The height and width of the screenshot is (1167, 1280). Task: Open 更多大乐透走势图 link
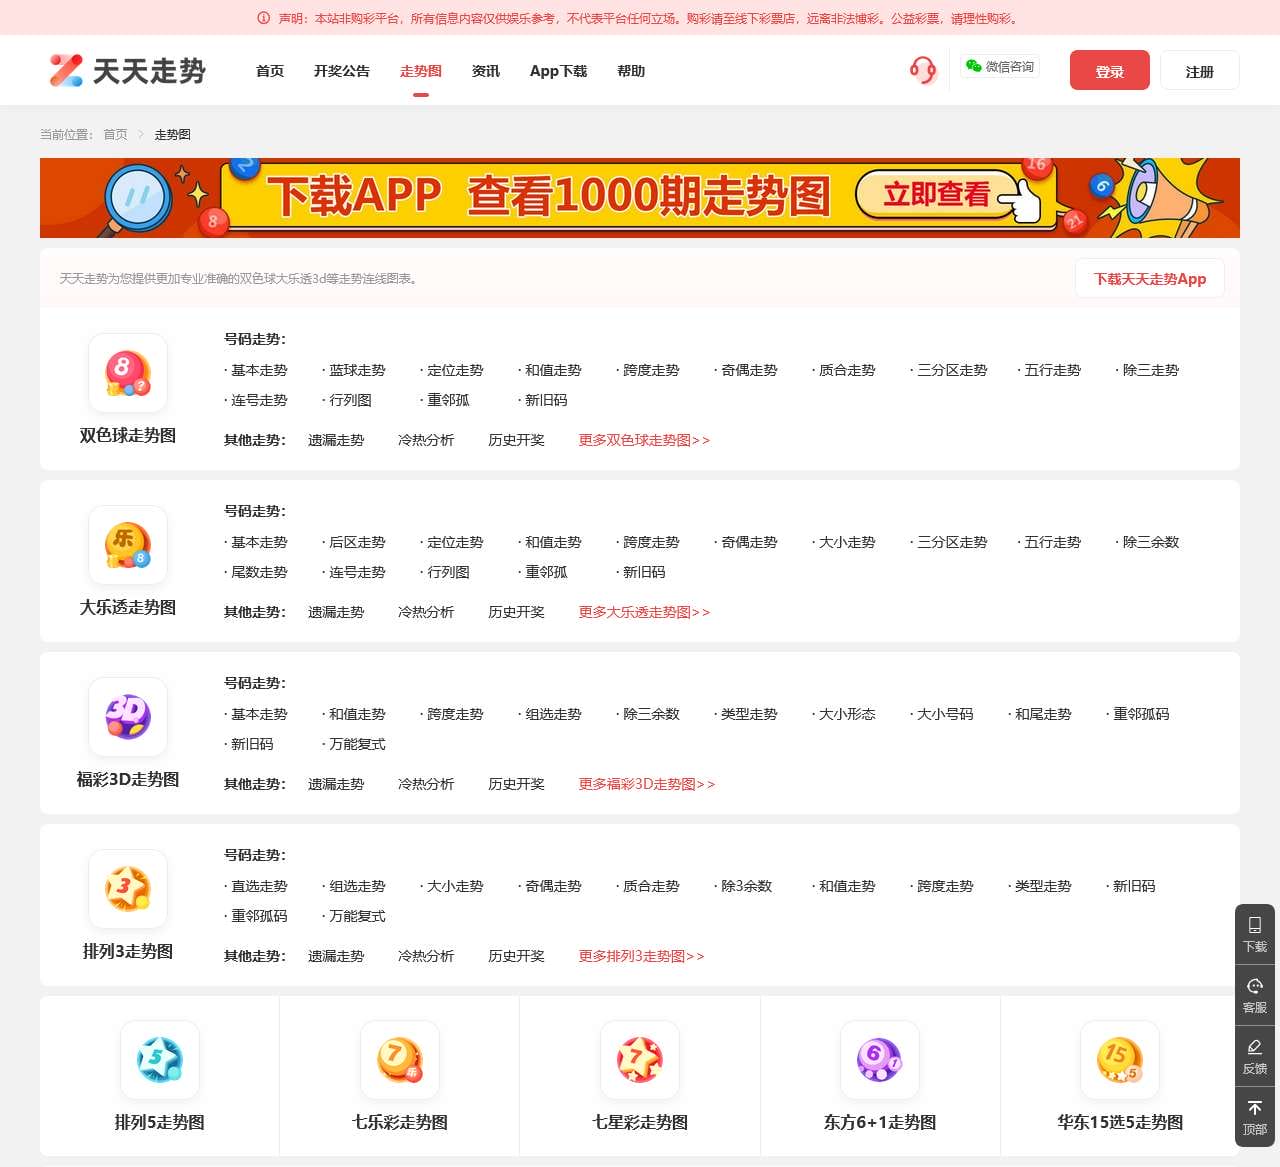pyautogui.click(x=644, y=612)
